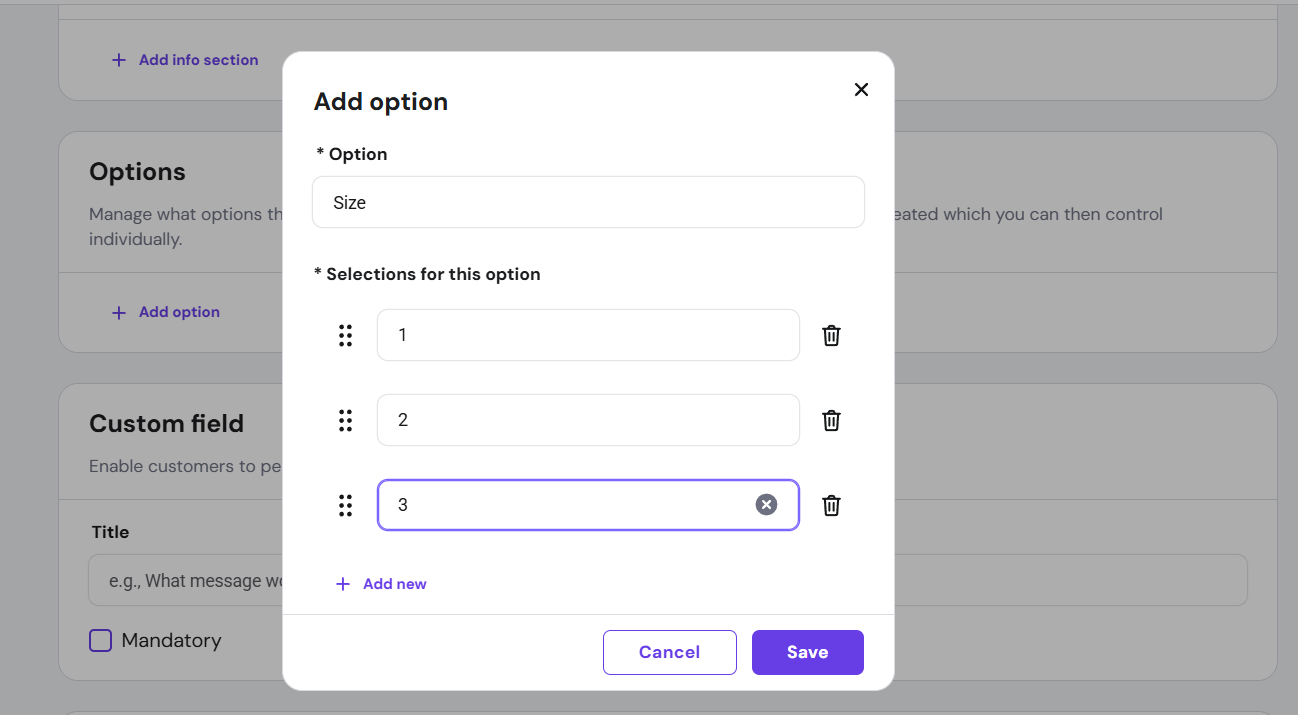The image size is (1298, 715).
Task: Click the drag handle beside selection "1"
Action: [345, 335]
